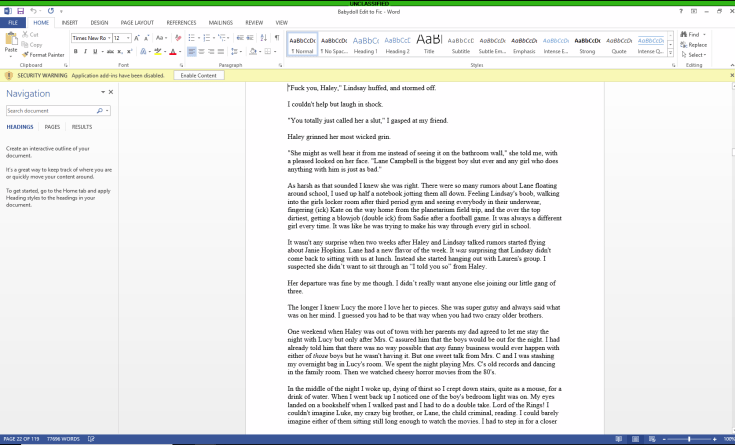Click the zoom slider in the status bar

click(x=690, y=439)
